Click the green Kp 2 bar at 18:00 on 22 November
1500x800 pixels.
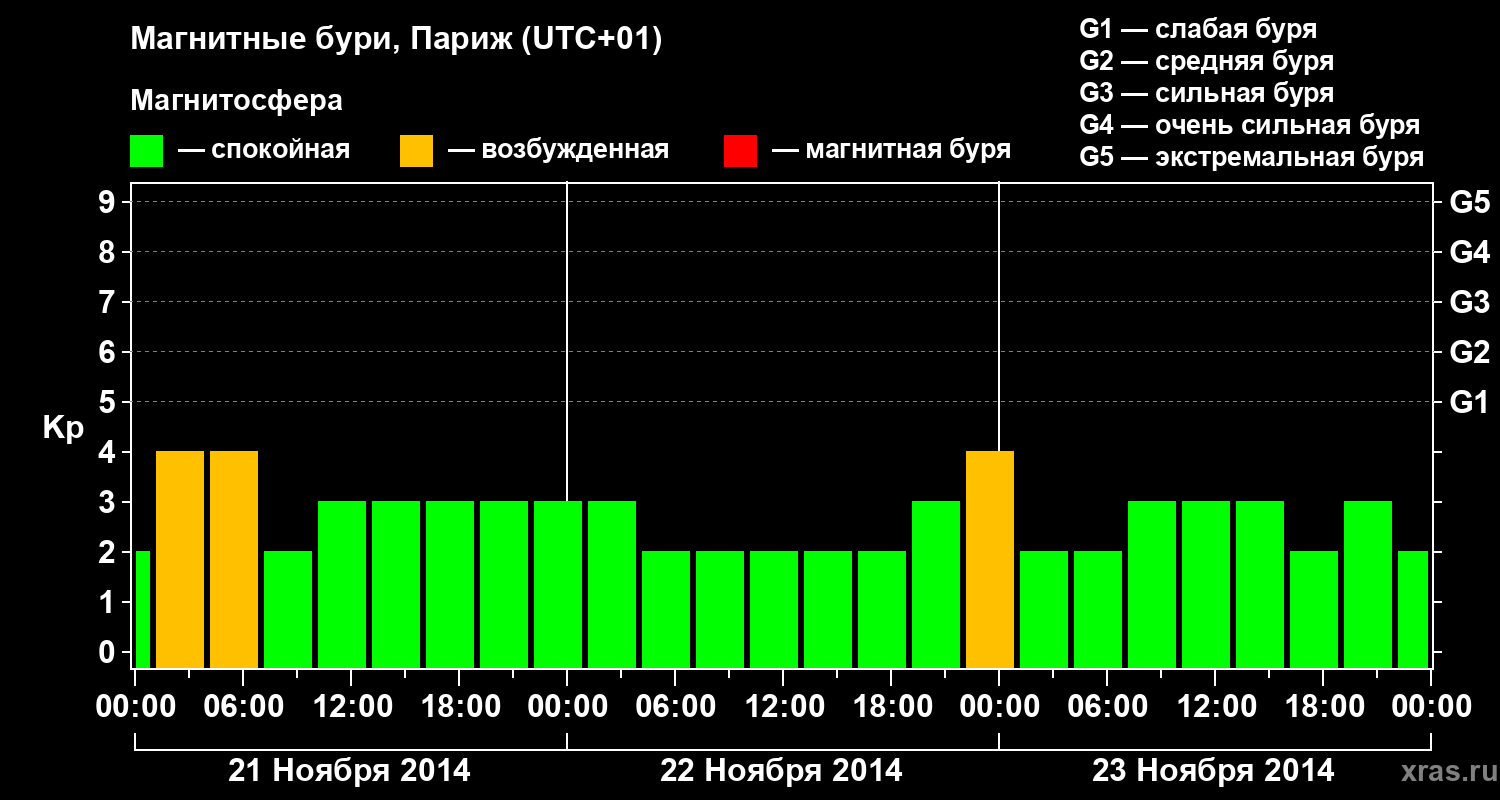click(882, 609)
